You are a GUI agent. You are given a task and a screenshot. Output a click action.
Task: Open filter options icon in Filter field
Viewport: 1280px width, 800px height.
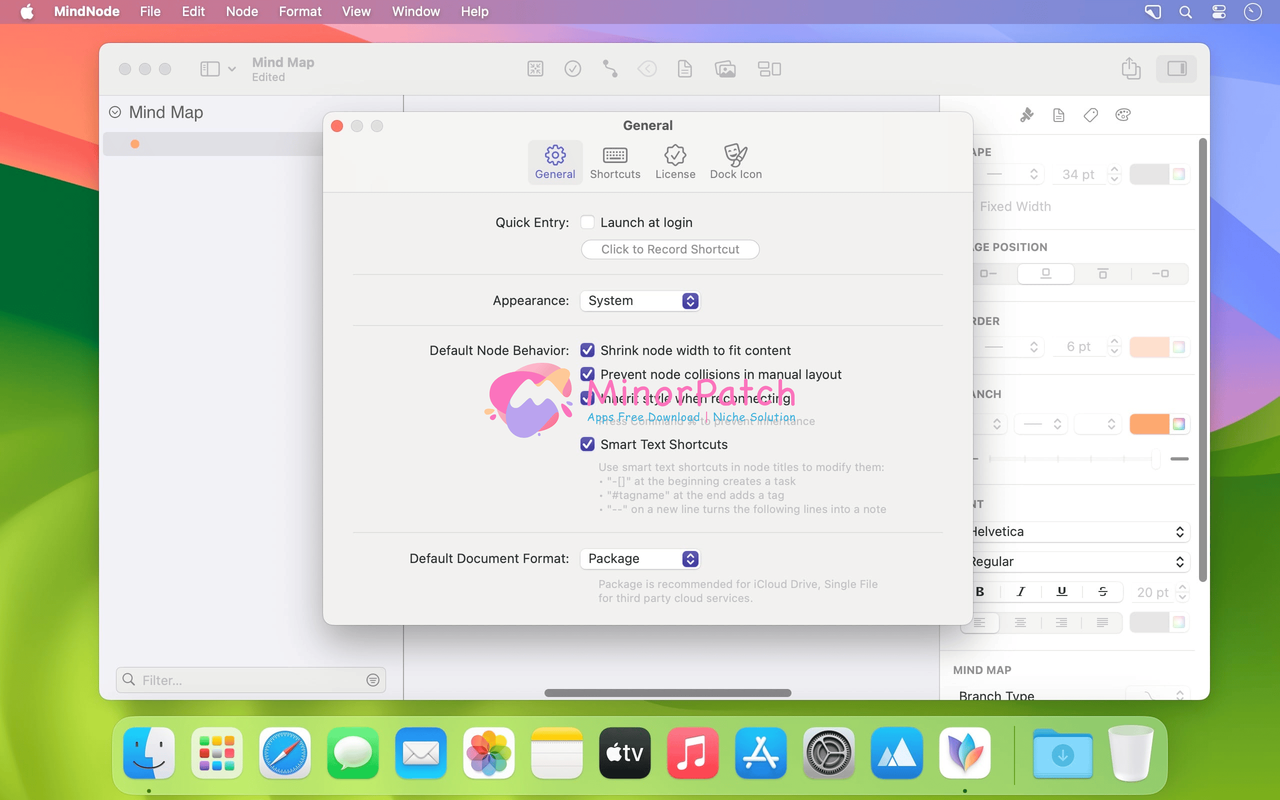tap(373, 680)
